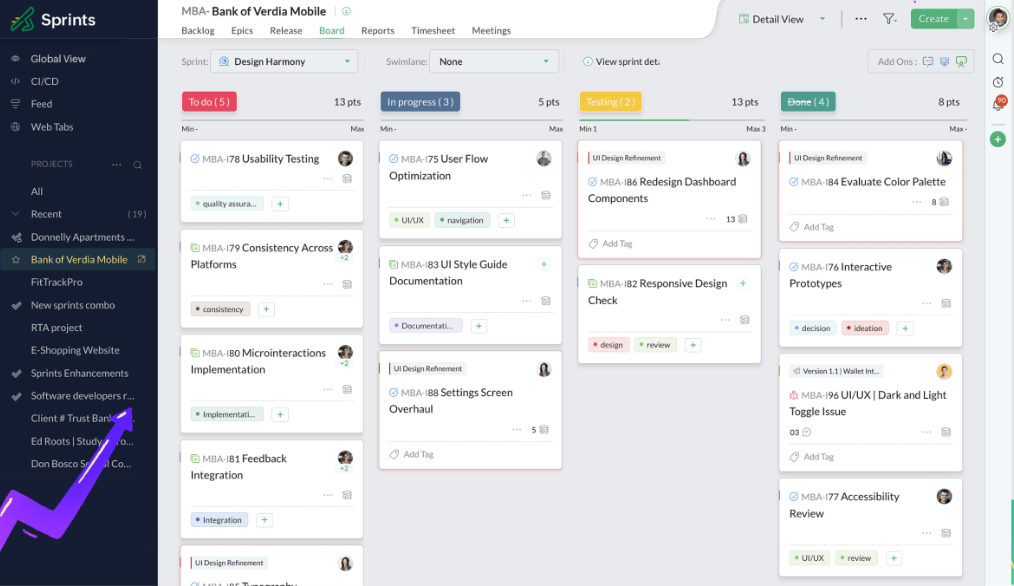Click the Sprints logo
1014x586 pixels.
click(x=53, y=19)
